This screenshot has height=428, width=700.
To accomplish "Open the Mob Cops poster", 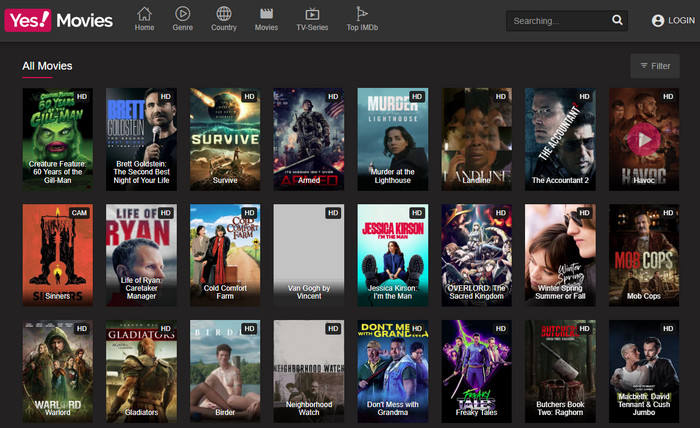I will point(644,255).
